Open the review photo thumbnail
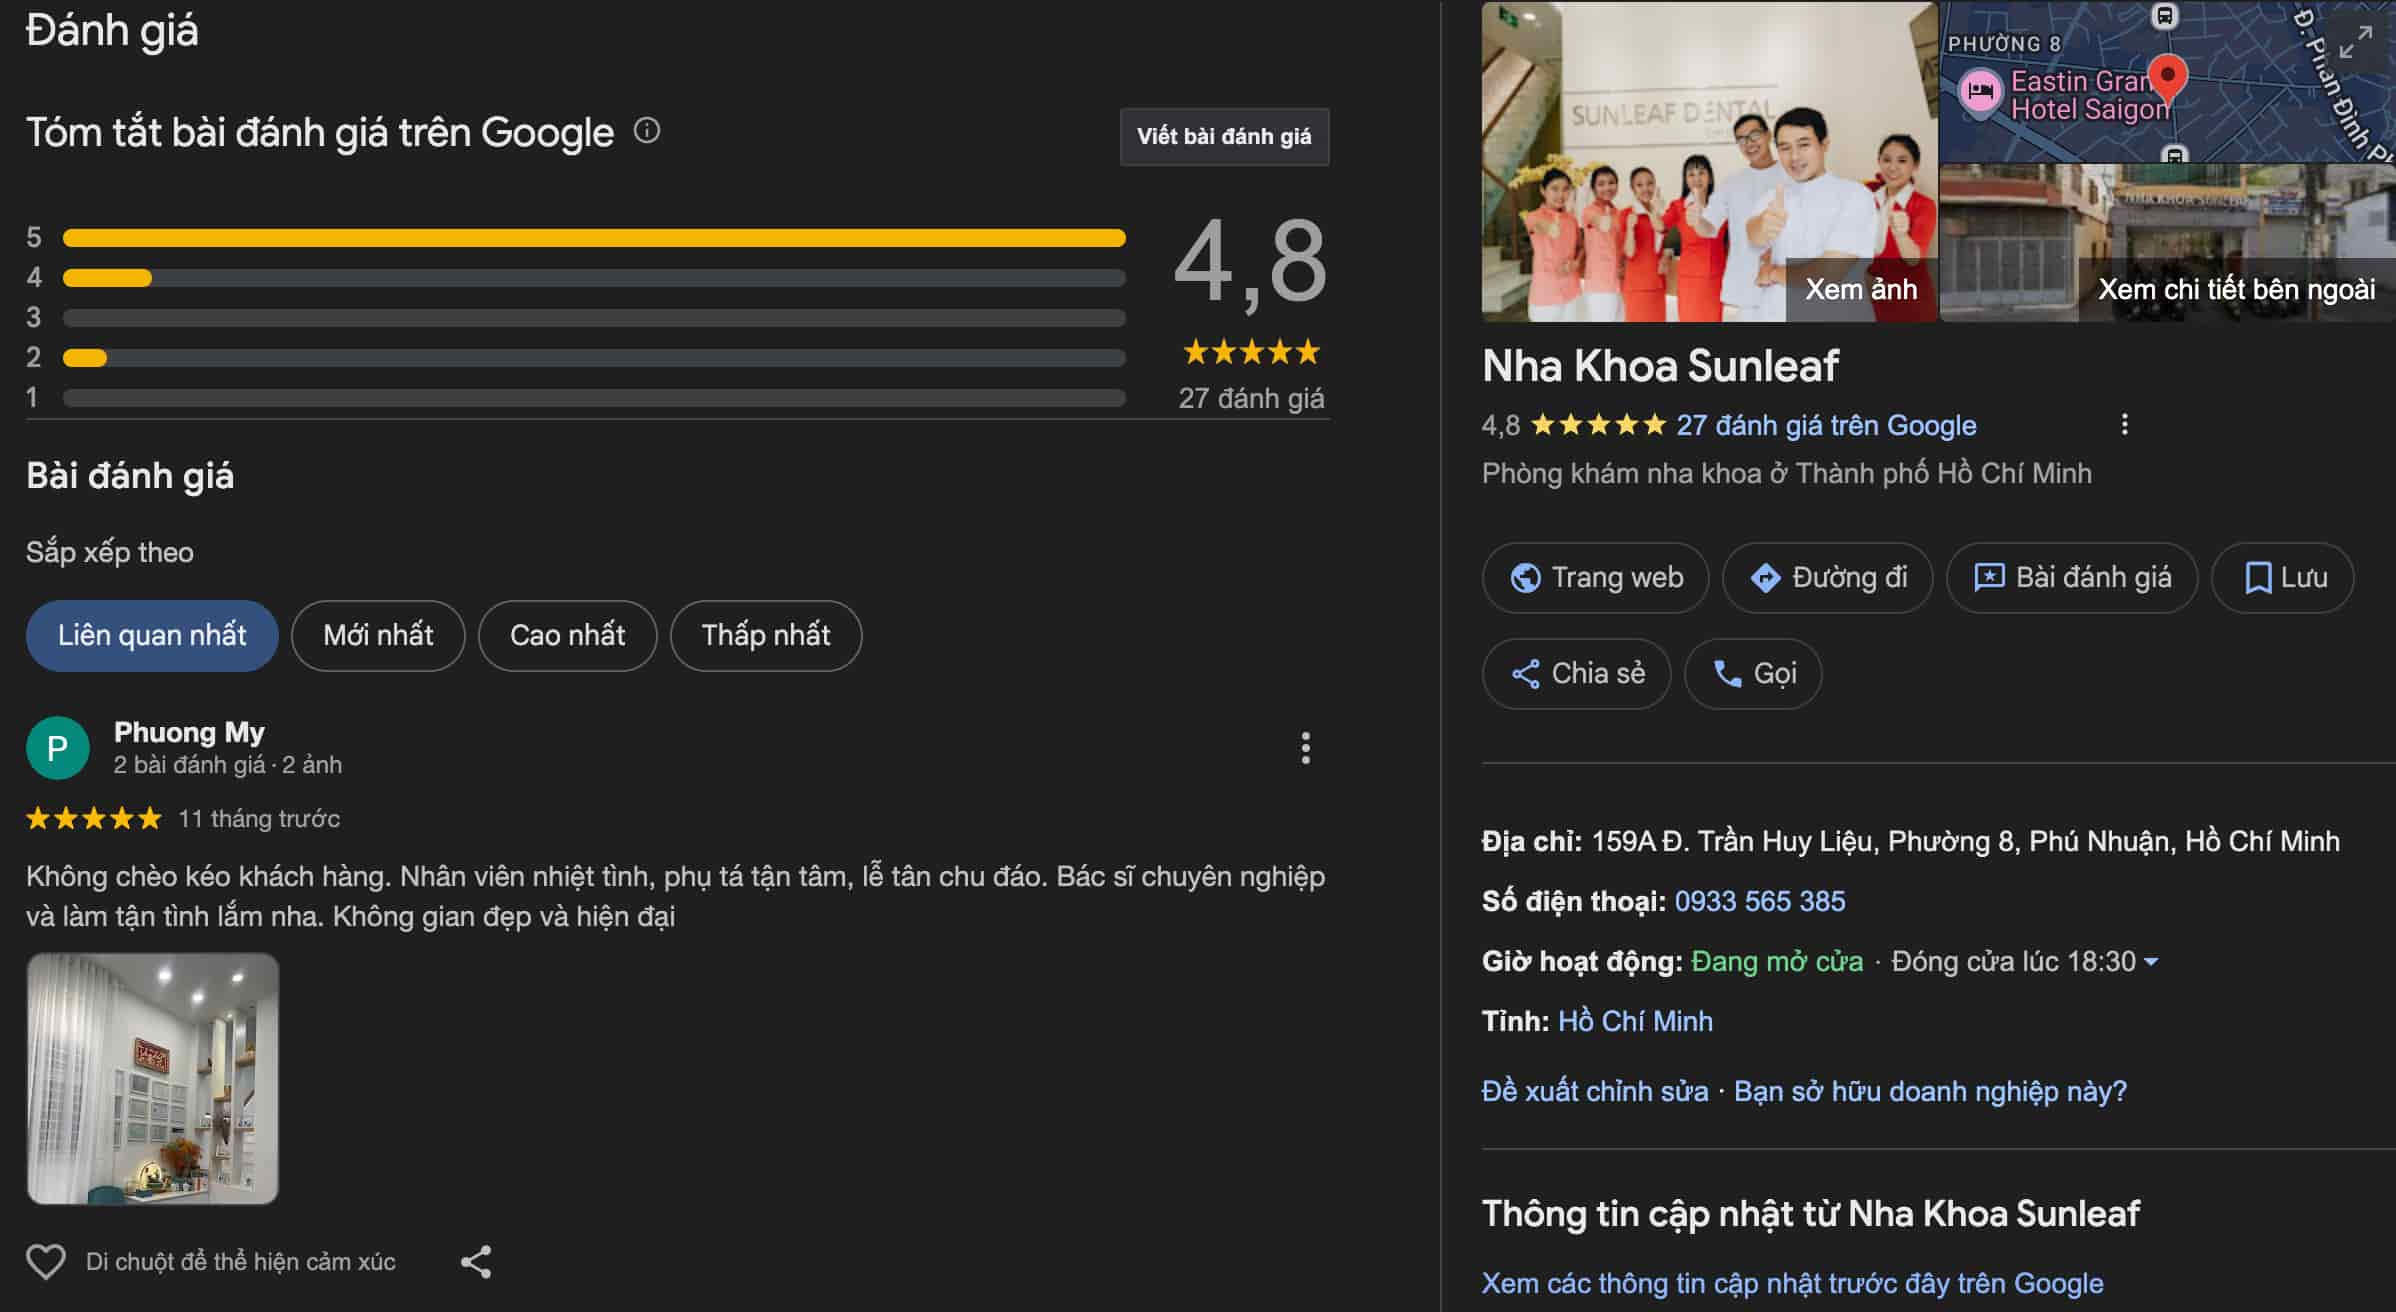This screenshot has height=1312, width=2396. tap(153, 1078)
